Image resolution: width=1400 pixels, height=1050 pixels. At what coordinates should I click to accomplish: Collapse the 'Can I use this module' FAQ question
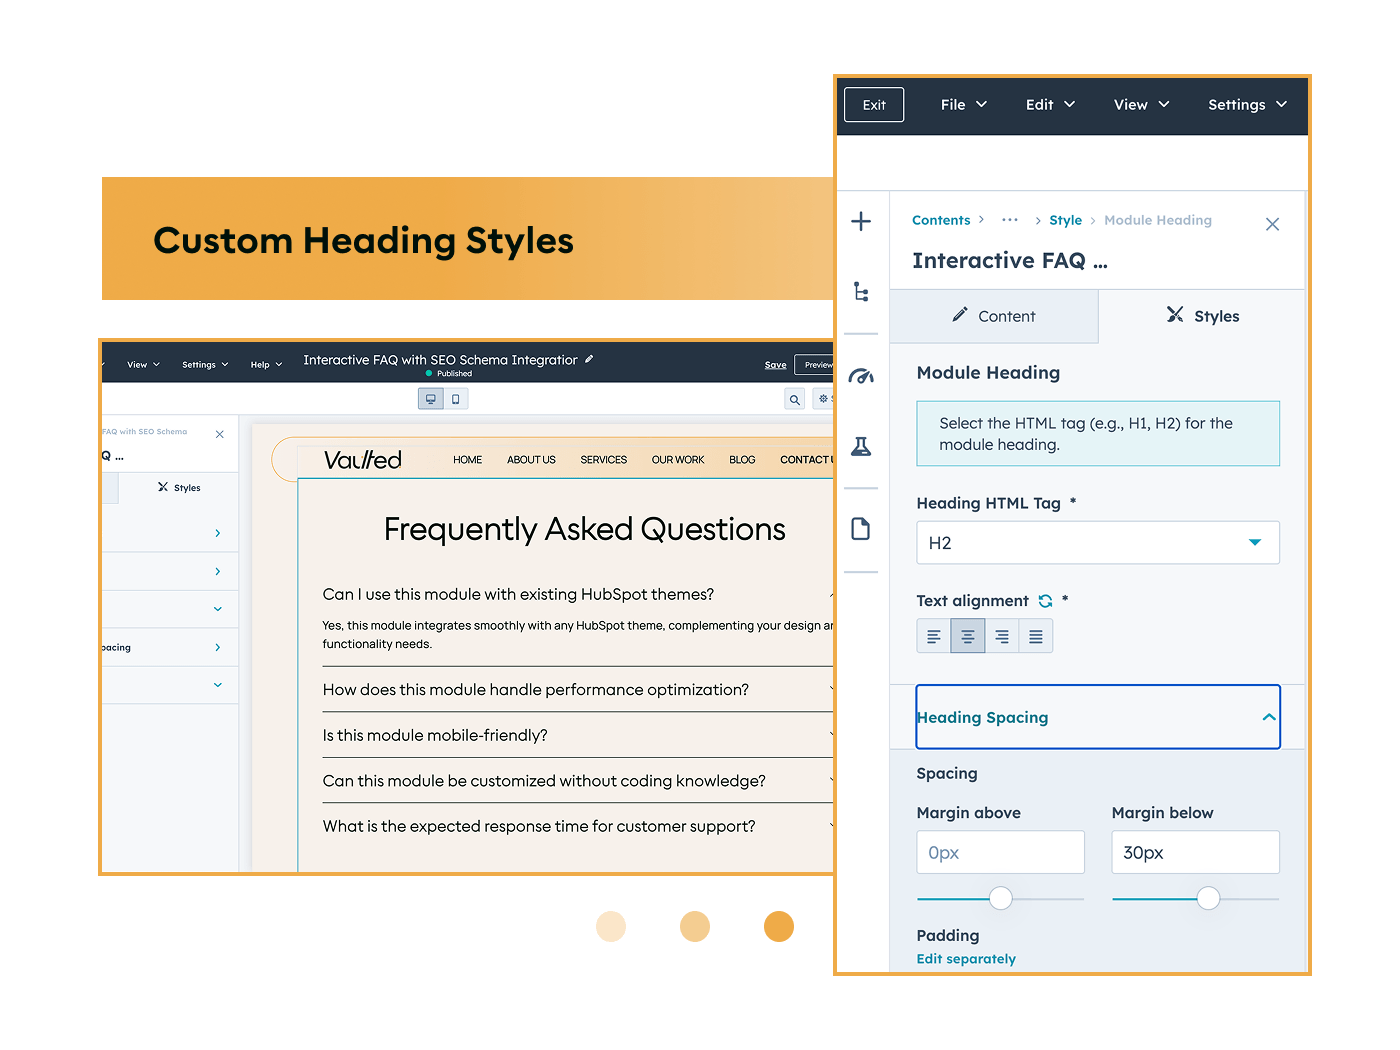coord(577,594)
